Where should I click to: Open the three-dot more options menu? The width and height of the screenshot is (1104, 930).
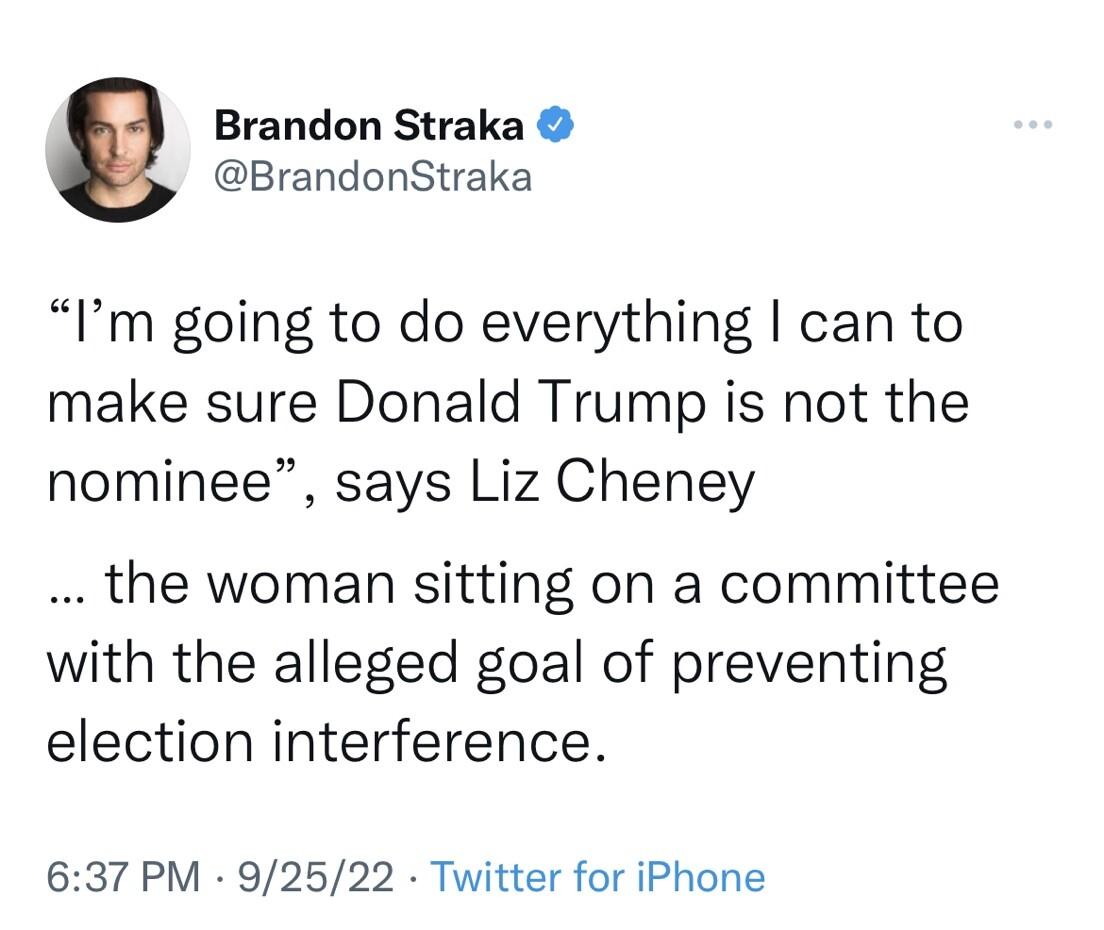(x=1033, y=125)
